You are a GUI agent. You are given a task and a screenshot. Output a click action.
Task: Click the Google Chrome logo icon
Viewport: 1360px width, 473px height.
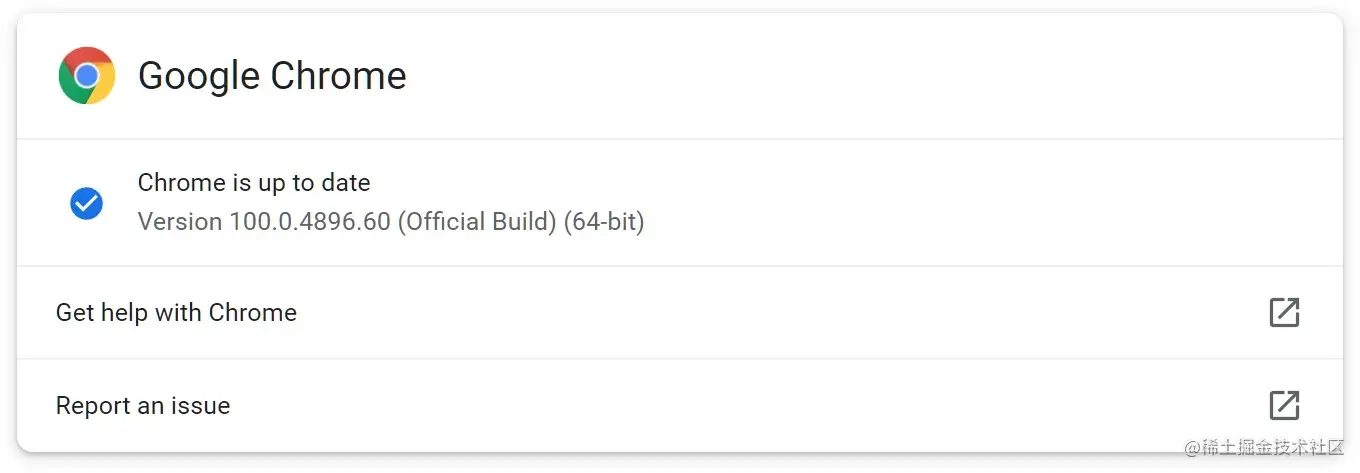(87, 76)
